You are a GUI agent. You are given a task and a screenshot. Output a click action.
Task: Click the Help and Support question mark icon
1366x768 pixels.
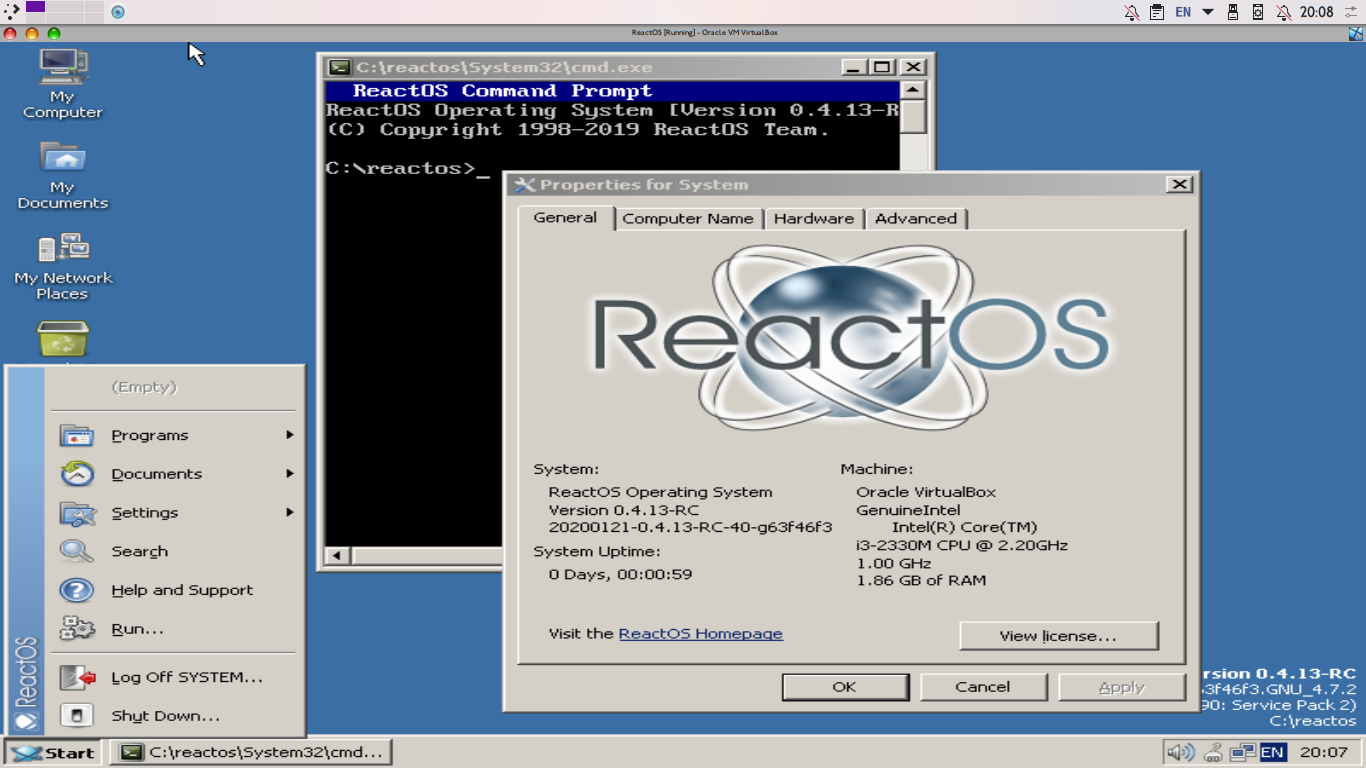(x=77, y=590)
